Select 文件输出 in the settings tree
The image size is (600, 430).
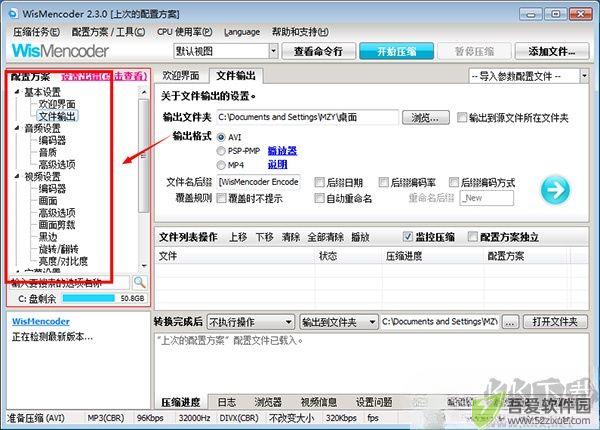(57, 116)
